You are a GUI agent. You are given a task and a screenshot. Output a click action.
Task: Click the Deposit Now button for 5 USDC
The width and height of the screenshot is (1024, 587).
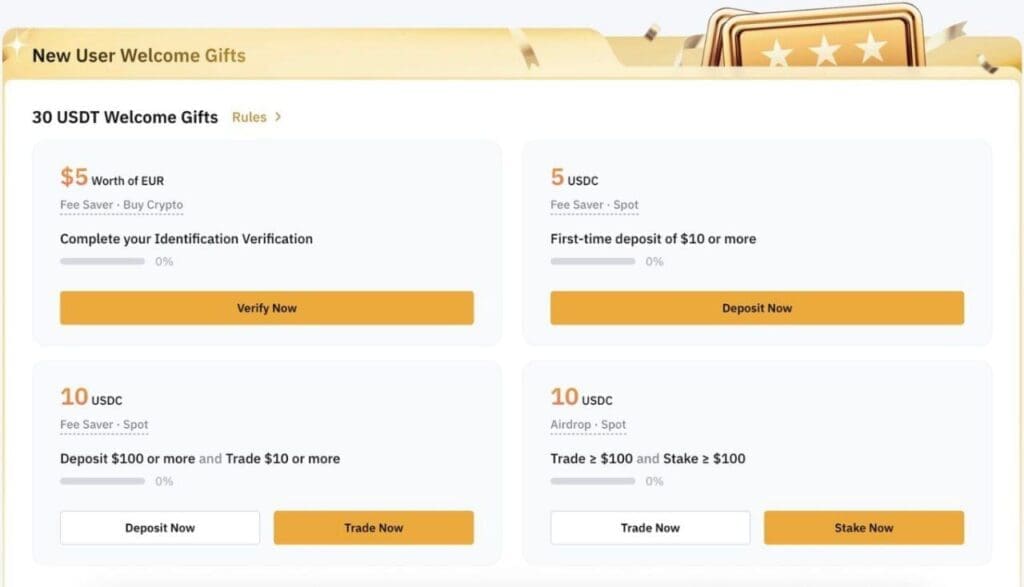coord(756,308)
